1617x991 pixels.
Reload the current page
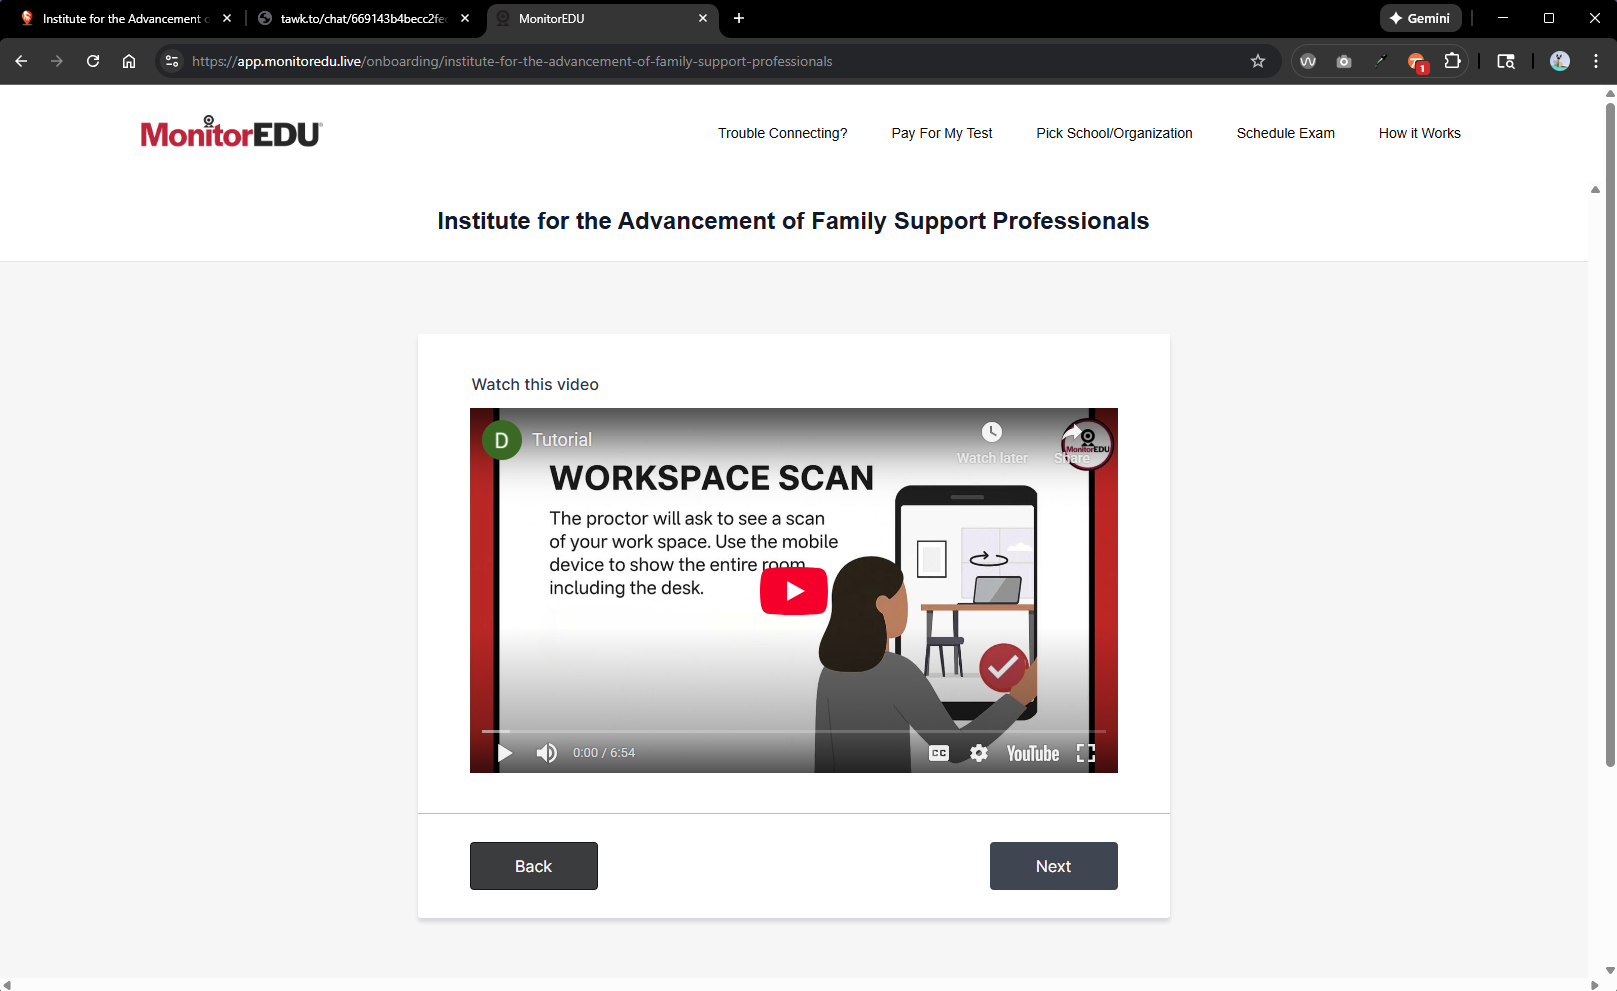pos(93,61)
